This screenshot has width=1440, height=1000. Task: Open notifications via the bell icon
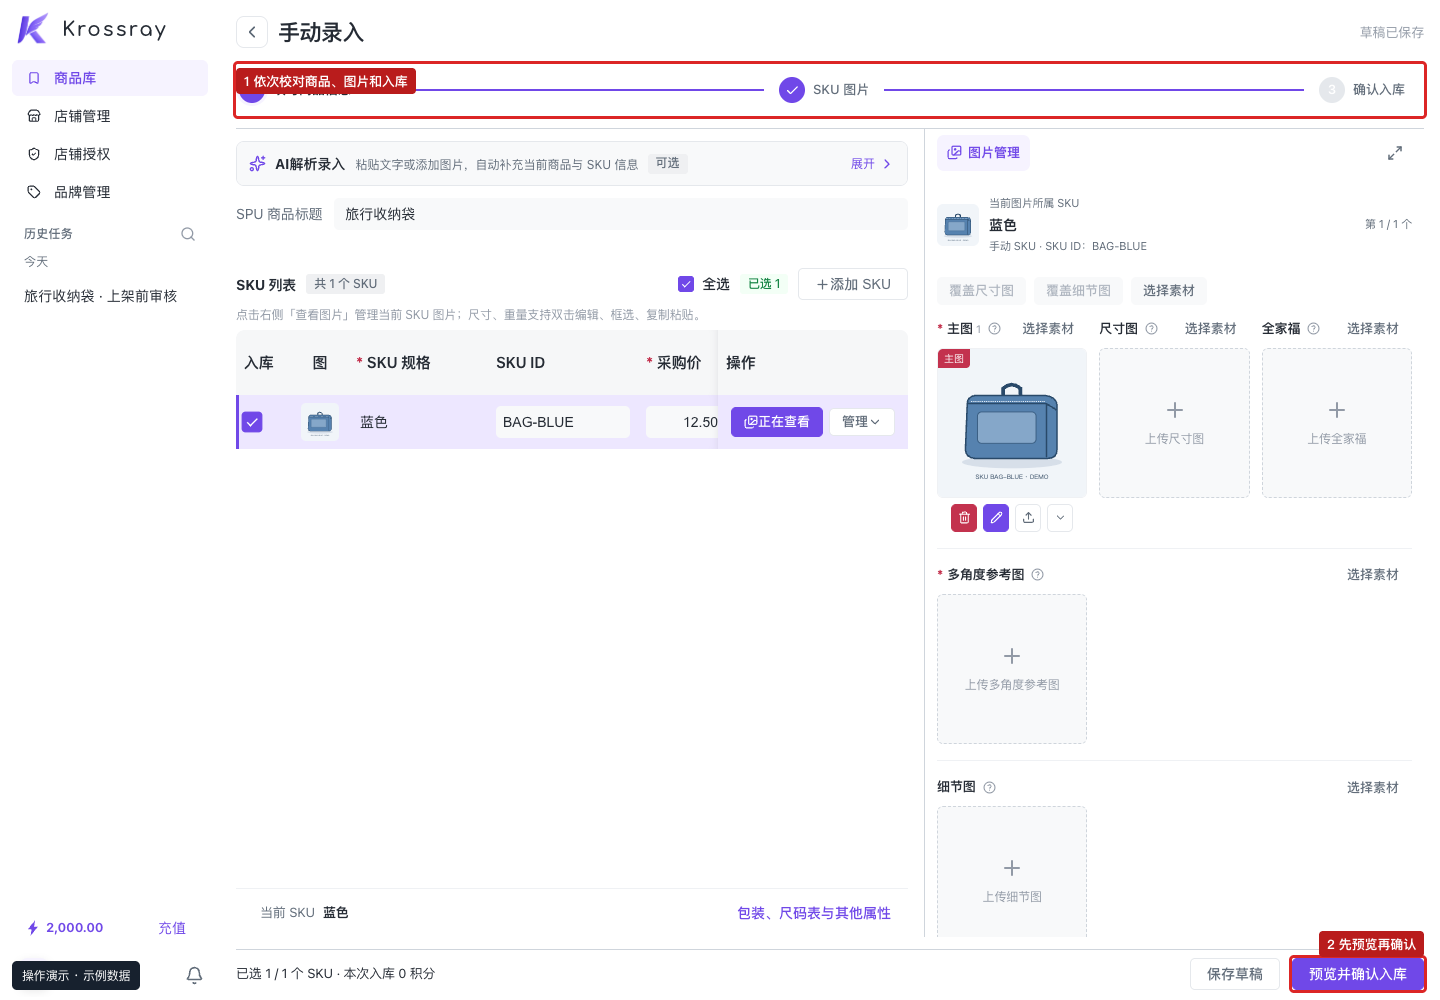point(195,975)
